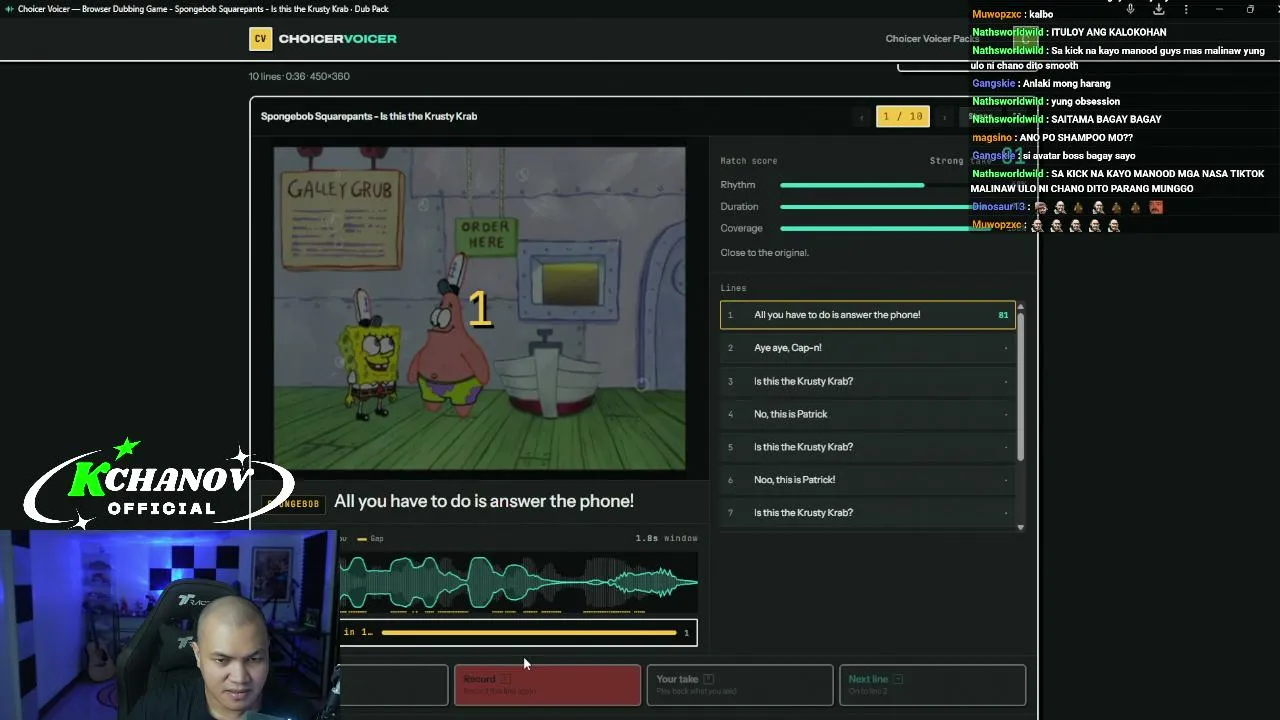The width and height of the screenshot is (1280, 720).
Task: Click the yellow countdown progress bar
Action: (529, 632)
